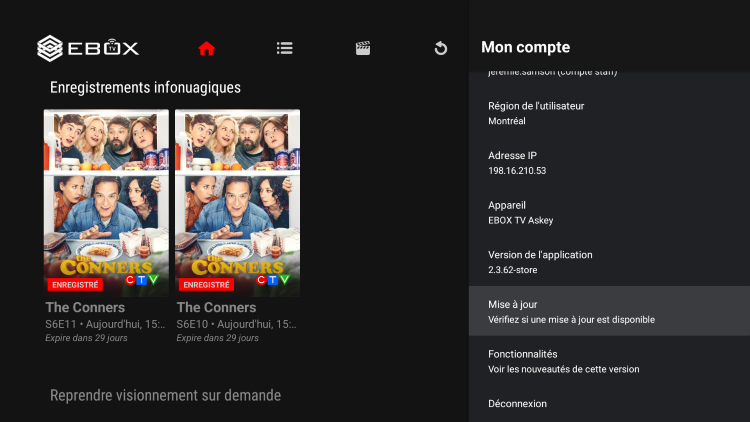Open Fonctionnalités menu entry

pyautogui.click(x=609, y=361)
